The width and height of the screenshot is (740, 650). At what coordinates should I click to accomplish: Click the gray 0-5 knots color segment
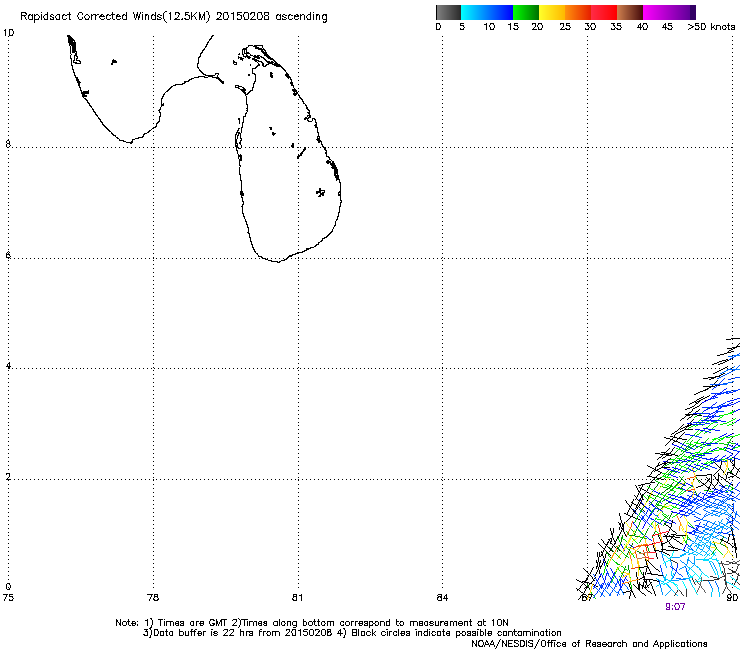click(x=448, y=12)
